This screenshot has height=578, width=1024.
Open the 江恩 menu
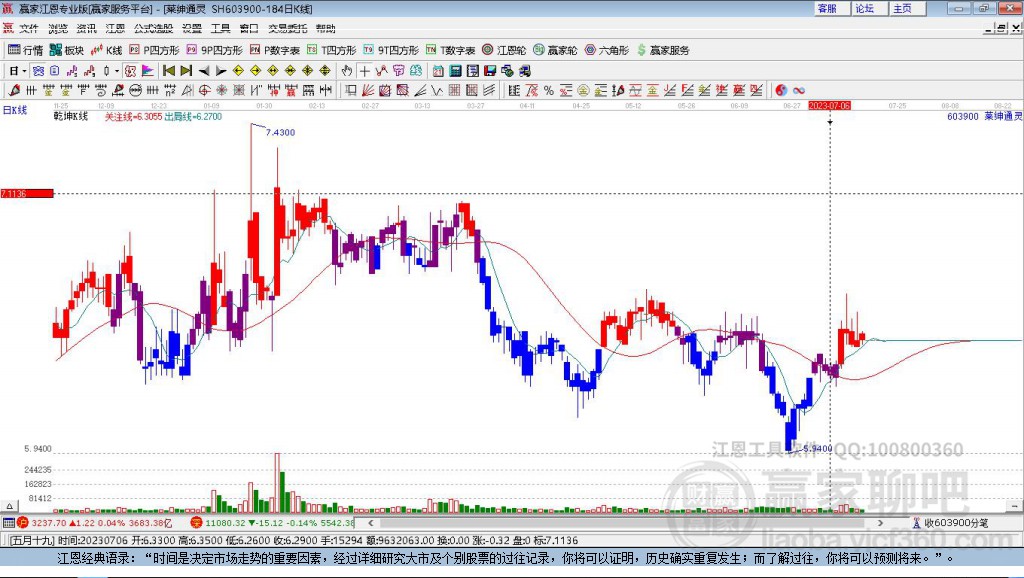[115, 28]
